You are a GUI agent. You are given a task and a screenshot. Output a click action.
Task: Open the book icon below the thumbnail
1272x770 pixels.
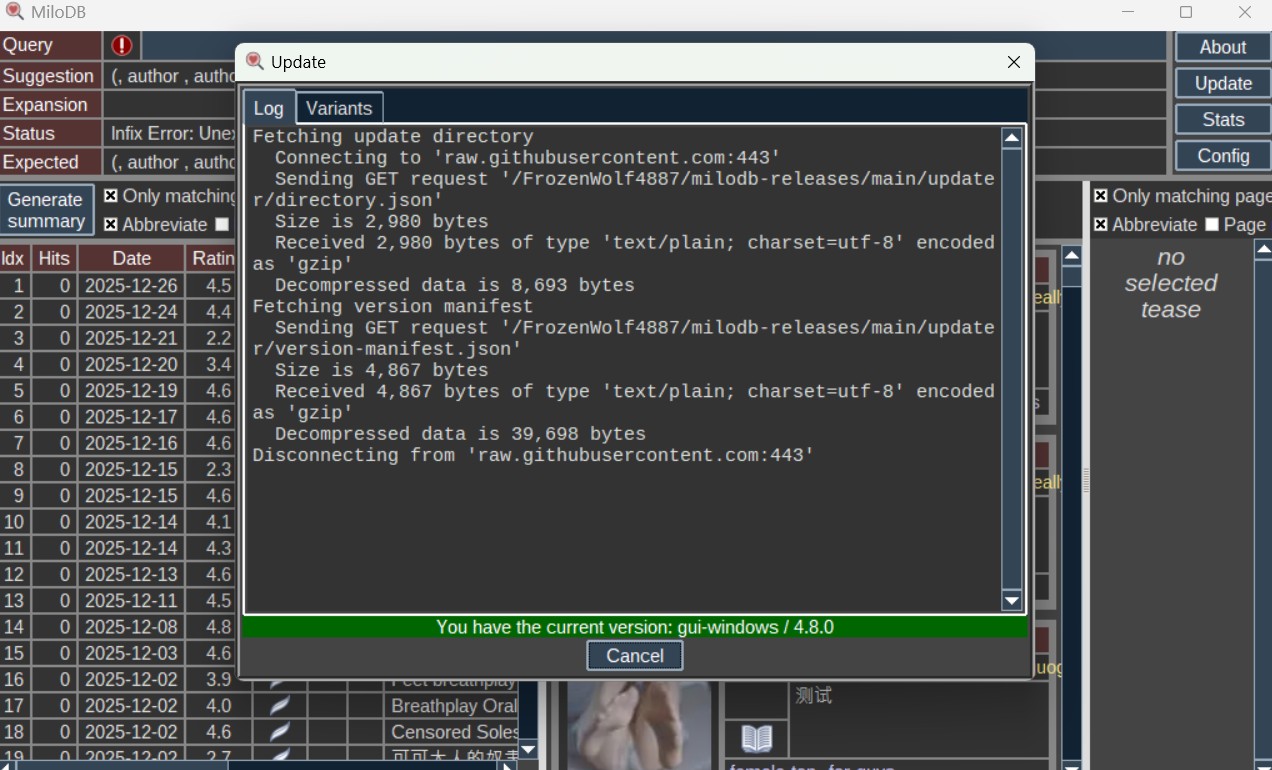coord(757,739)
